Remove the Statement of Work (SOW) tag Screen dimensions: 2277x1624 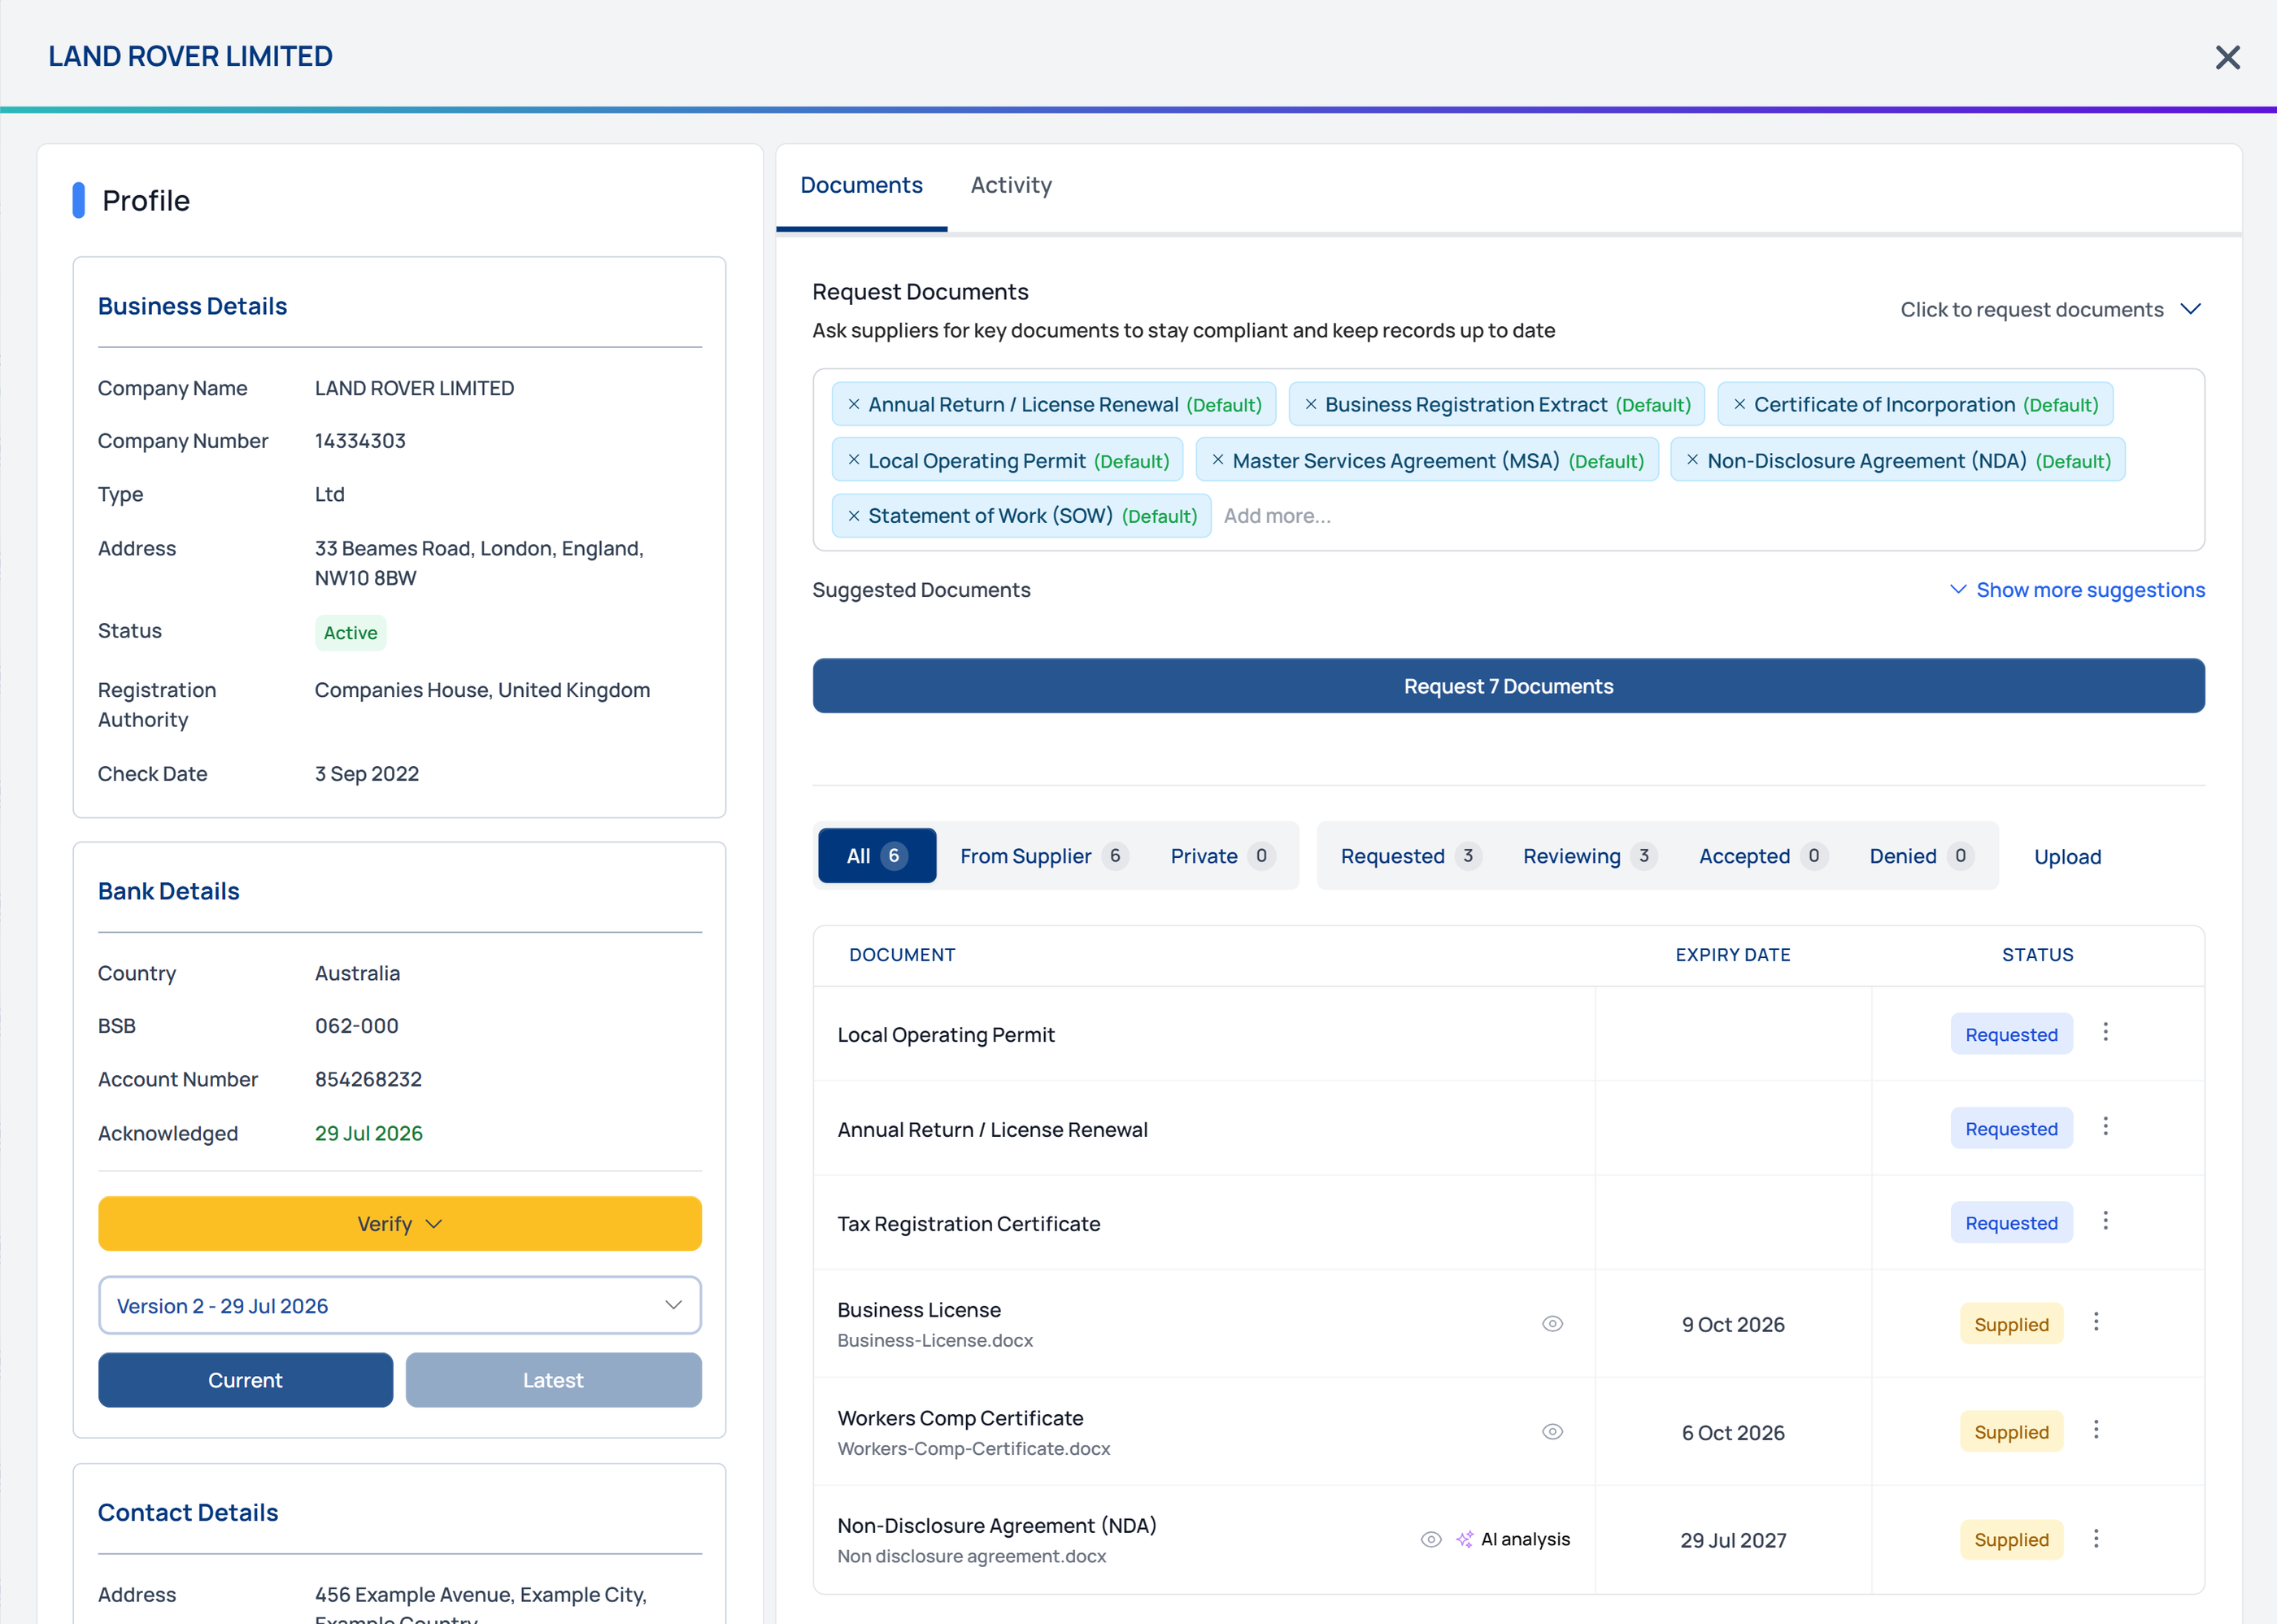pyautogui.click(x=854, y=516)
